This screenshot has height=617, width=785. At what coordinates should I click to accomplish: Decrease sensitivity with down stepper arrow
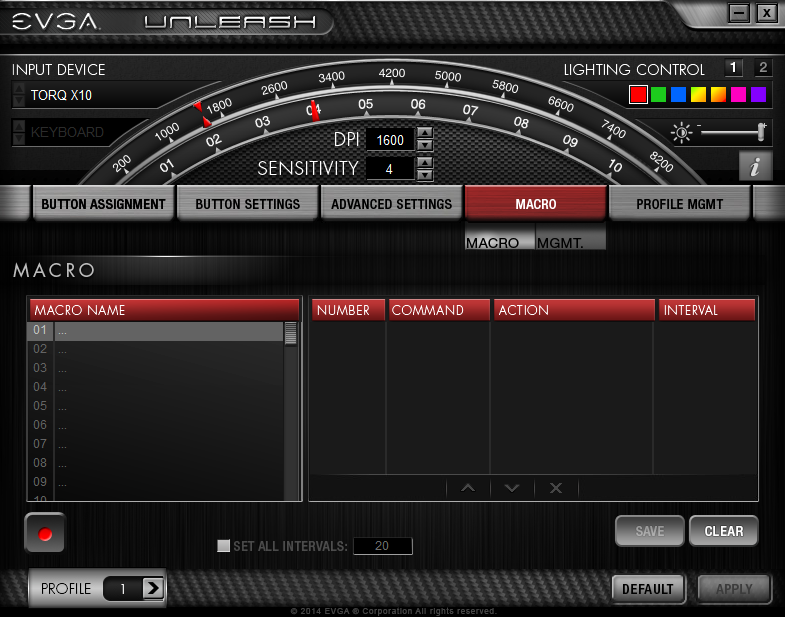click(425, 175)
